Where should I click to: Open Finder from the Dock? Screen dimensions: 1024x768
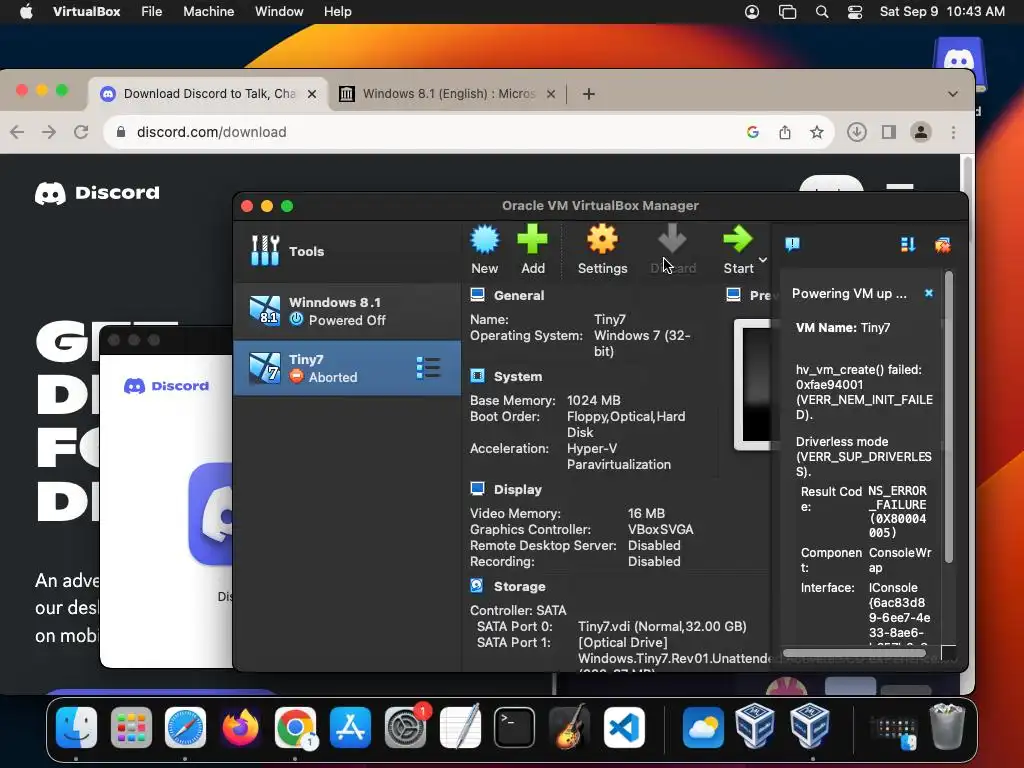(76, 727)
